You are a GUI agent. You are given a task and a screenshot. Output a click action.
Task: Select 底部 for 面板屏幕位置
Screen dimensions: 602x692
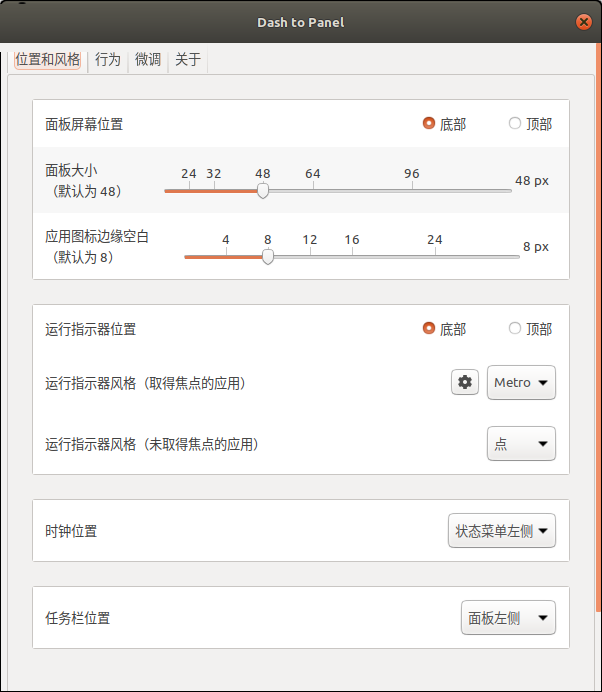429,124
